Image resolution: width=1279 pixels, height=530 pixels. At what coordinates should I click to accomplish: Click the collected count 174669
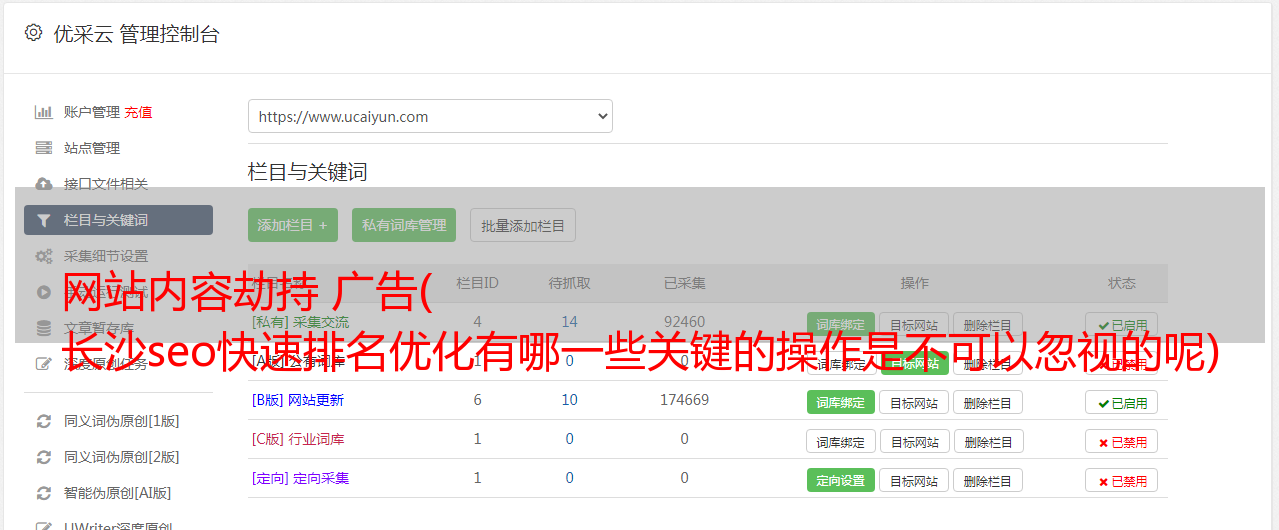pyautogui.click(x=684, y=400)
